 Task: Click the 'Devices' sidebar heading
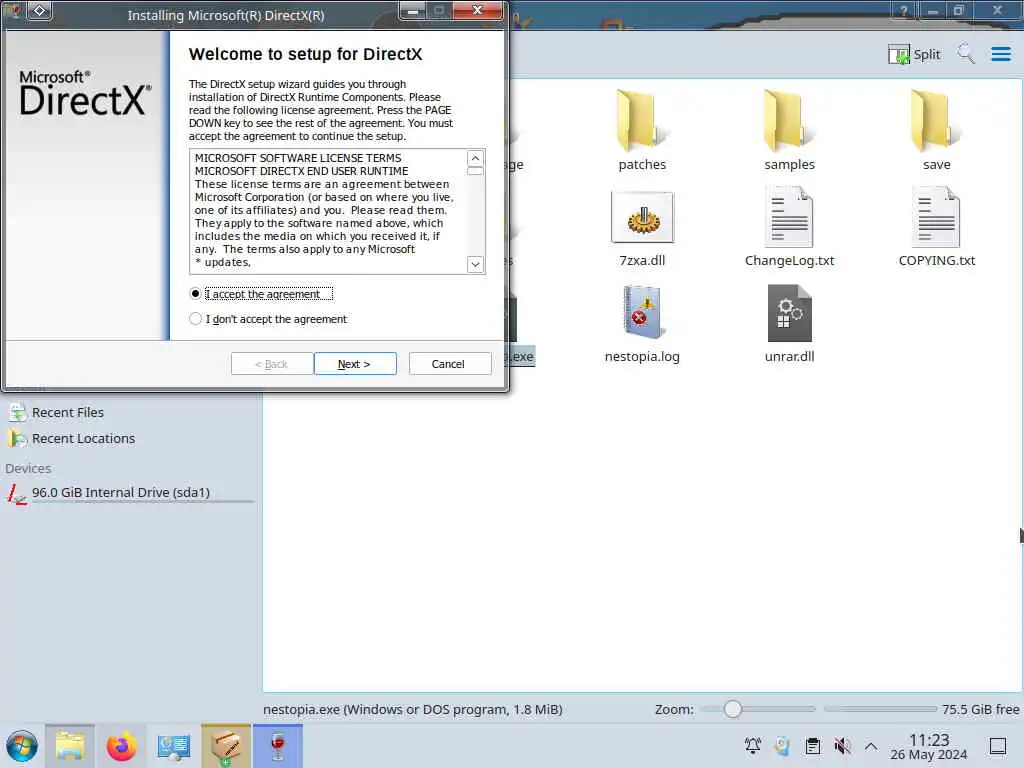click(x=28, y=468)
